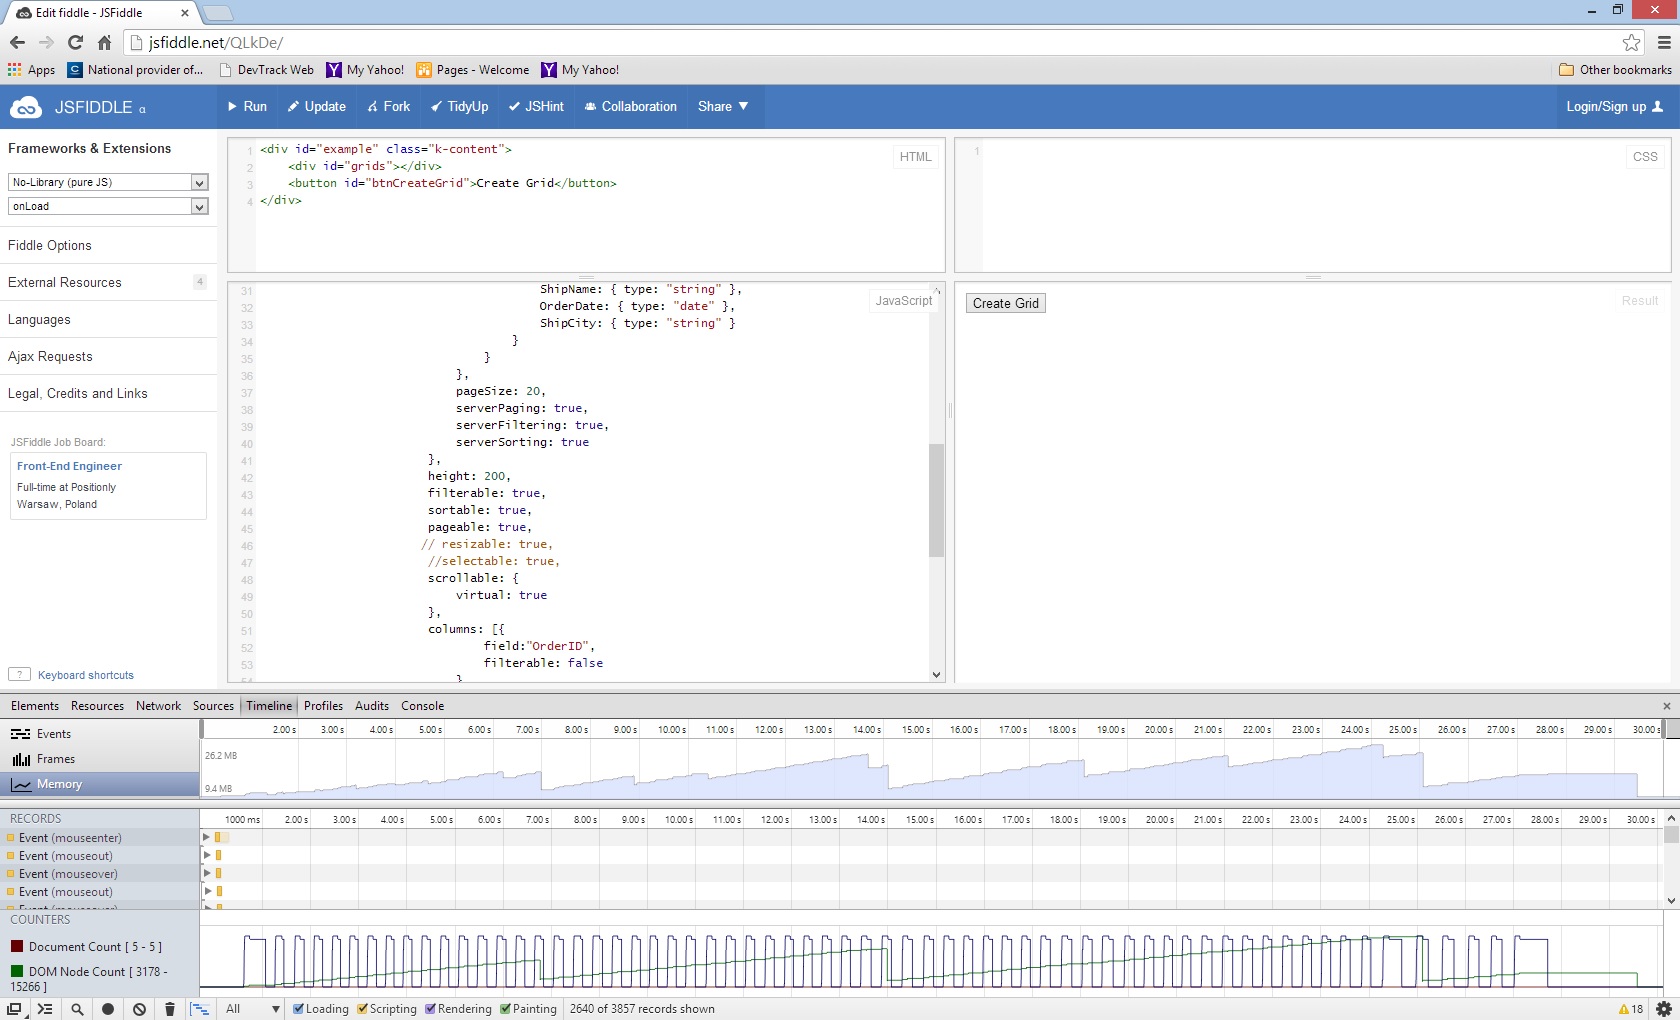
Task: Click the record timeline button
Action: (x=108, y=1009)
